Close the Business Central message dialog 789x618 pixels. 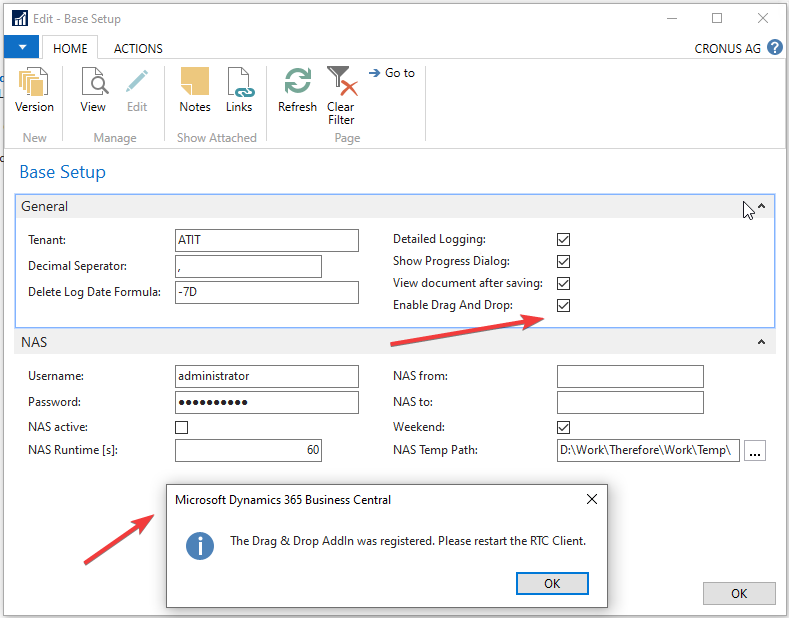pyautogui.click(x=592, y=499)
